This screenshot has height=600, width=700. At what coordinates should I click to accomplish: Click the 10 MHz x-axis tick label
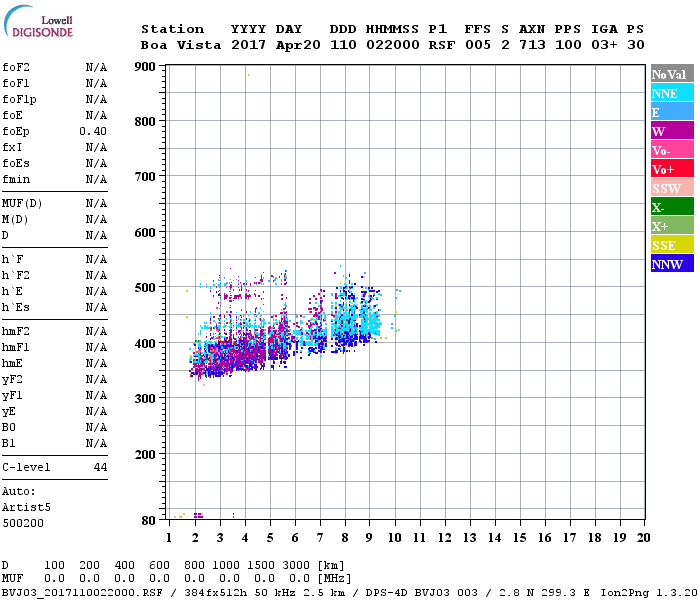point(394,538)
